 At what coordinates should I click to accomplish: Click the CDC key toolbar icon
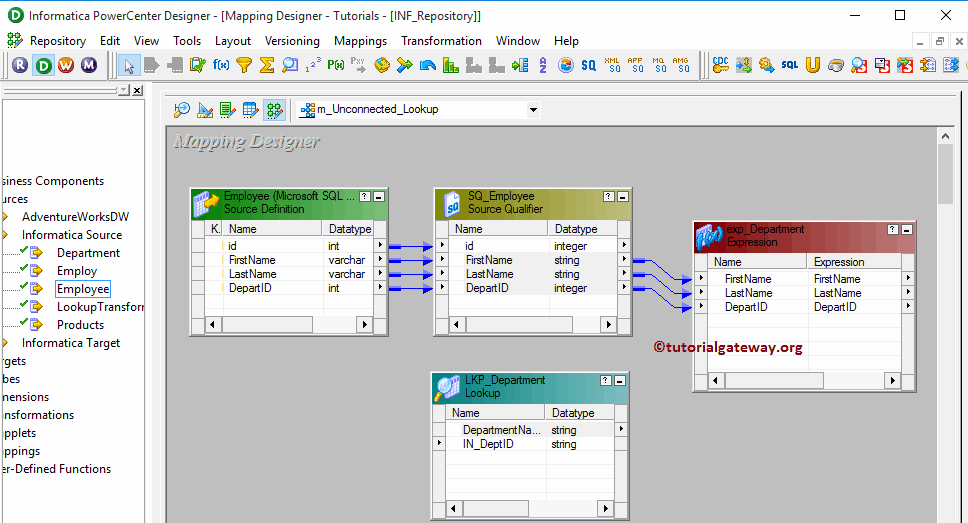click(x=720, y=65)
